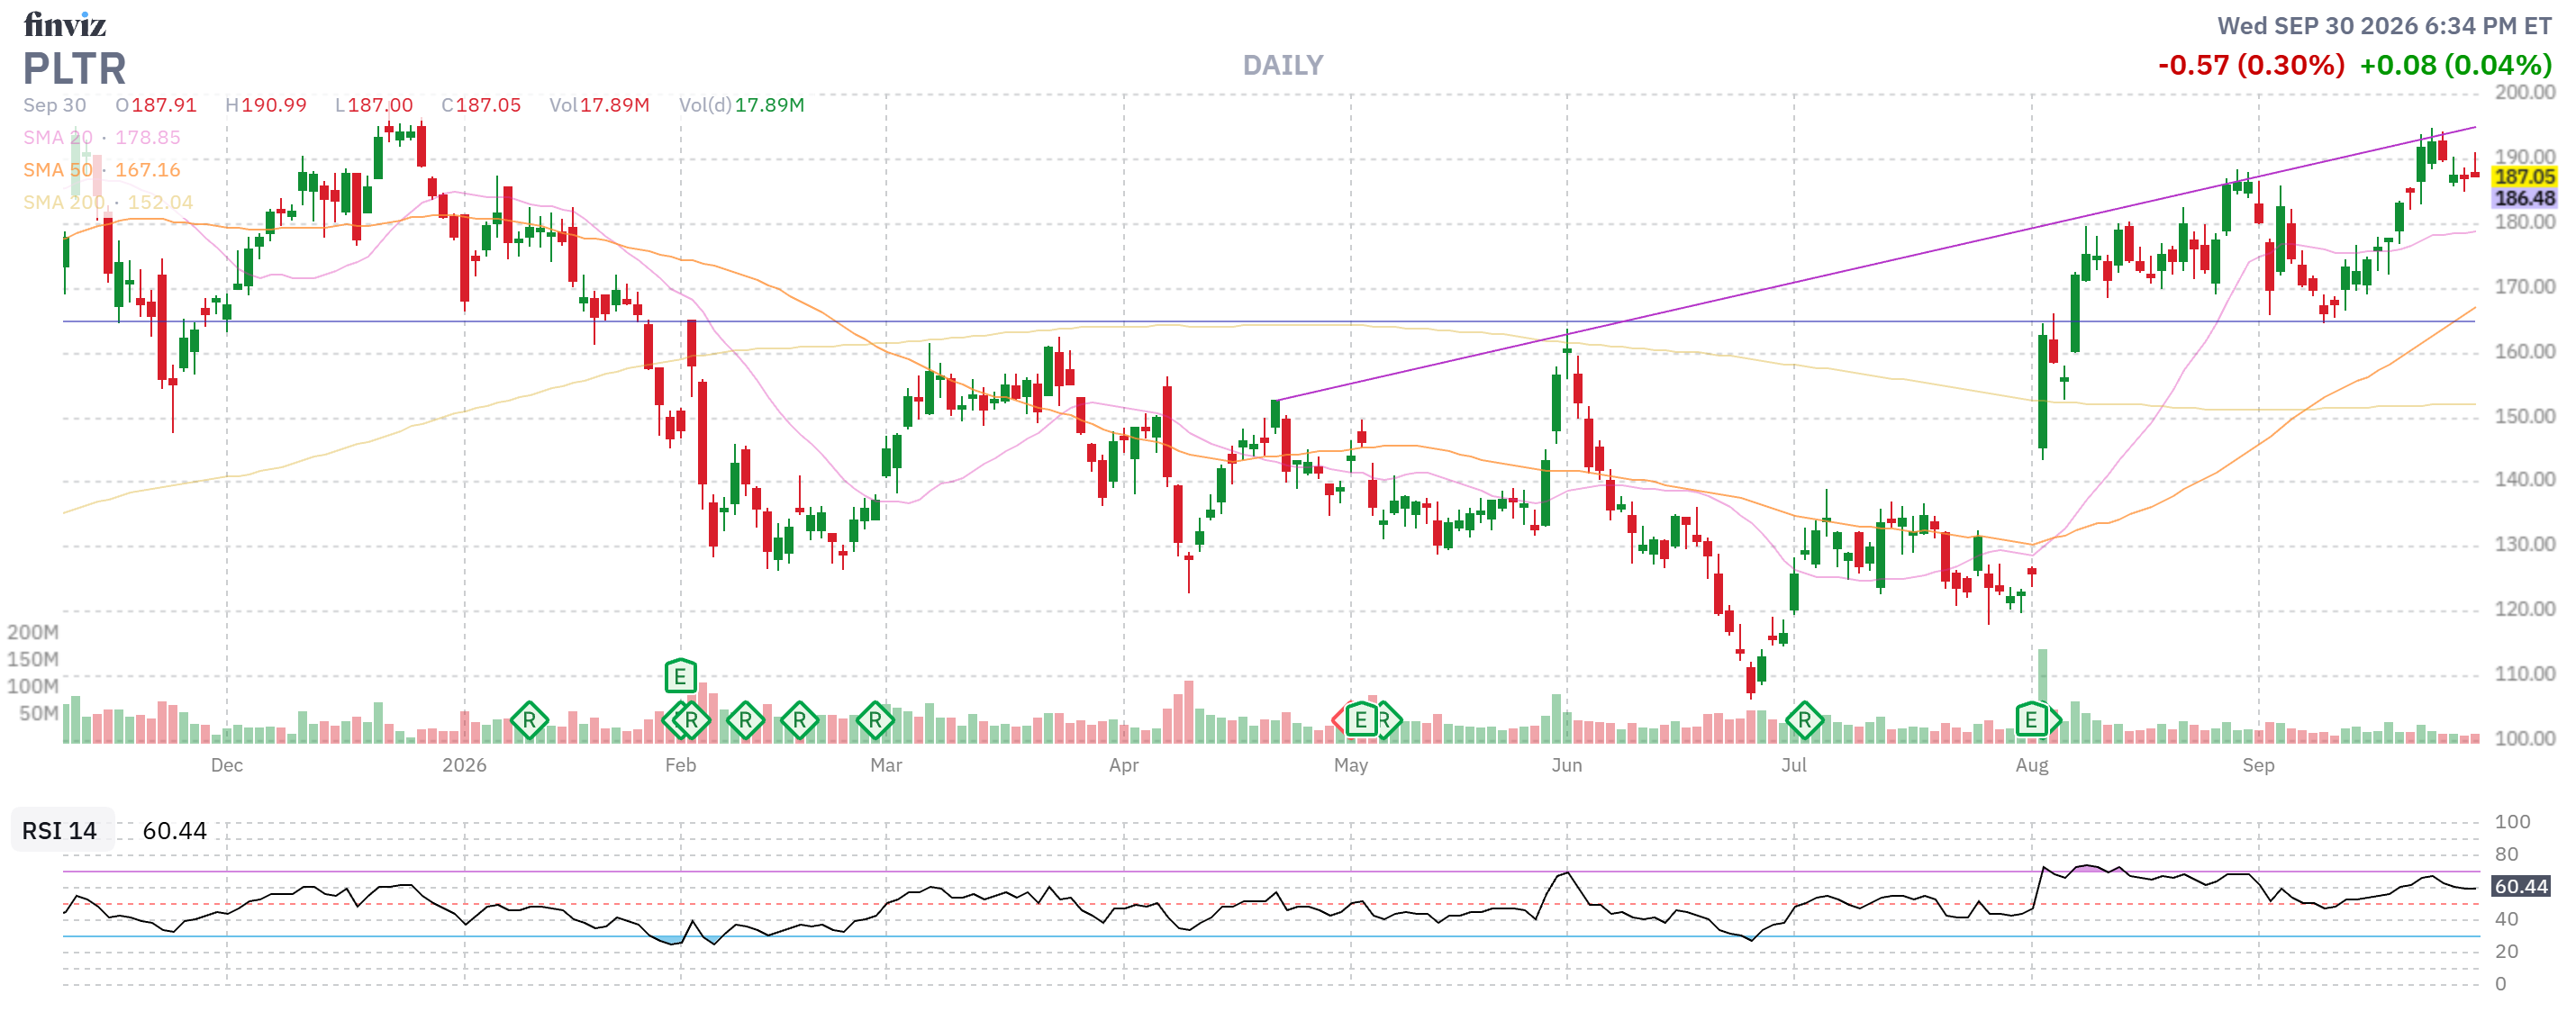Click the 2026 label on time axis
Screen dimensions: 2576x1012
click(x=464, y=765)
